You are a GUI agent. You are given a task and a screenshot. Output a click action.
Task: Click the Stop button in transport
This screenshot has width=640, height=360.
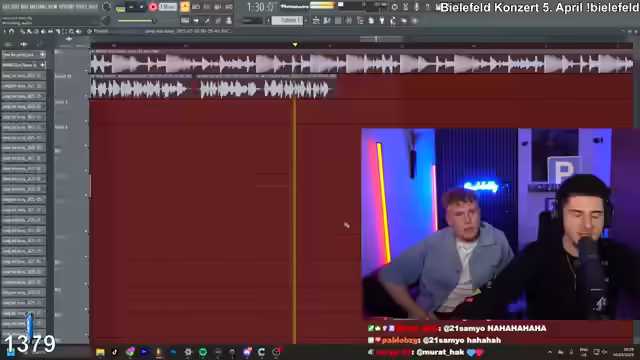pyautogui.click(x=142, y=7)
